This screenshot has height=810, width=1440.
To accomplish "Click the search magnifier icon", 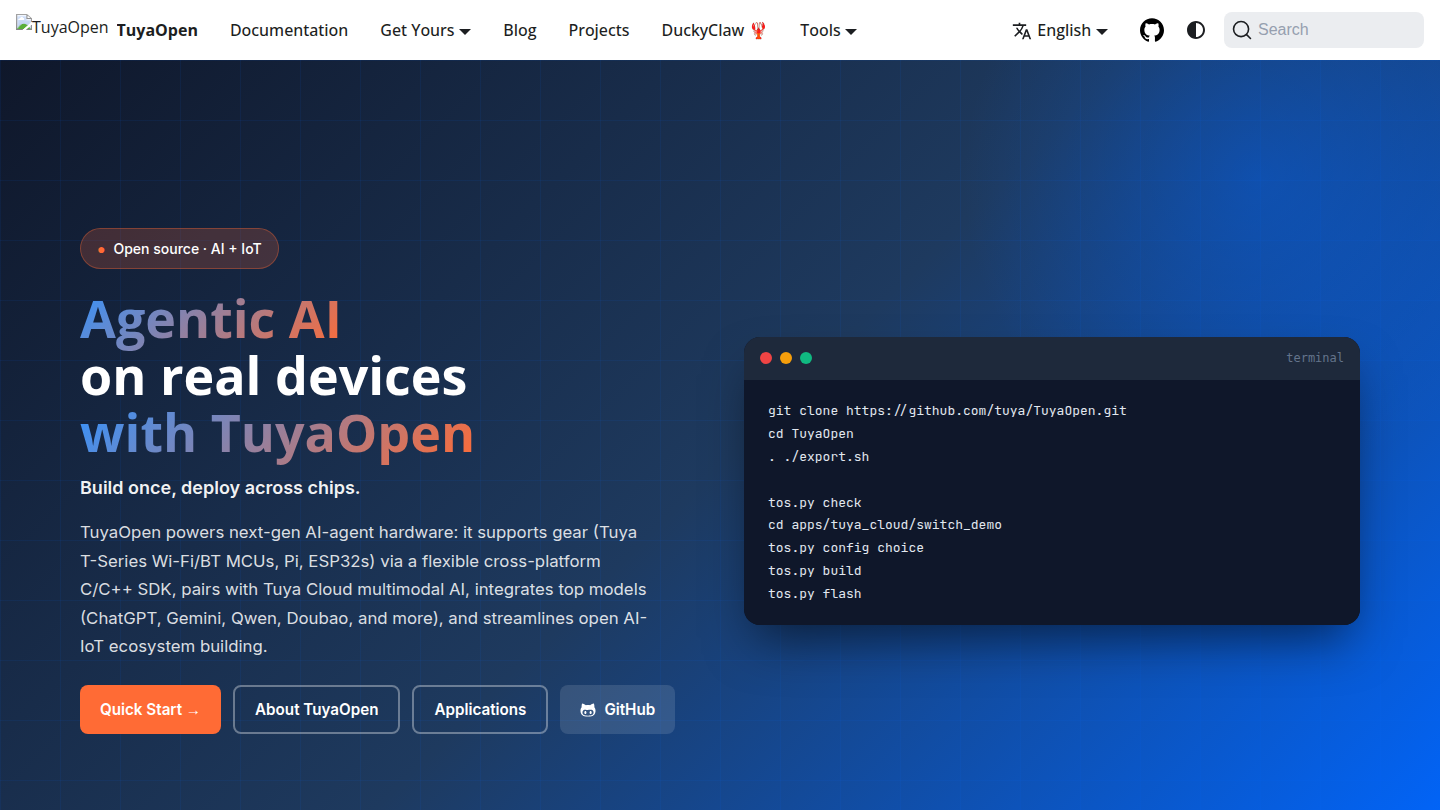I will pos(1242,30).
